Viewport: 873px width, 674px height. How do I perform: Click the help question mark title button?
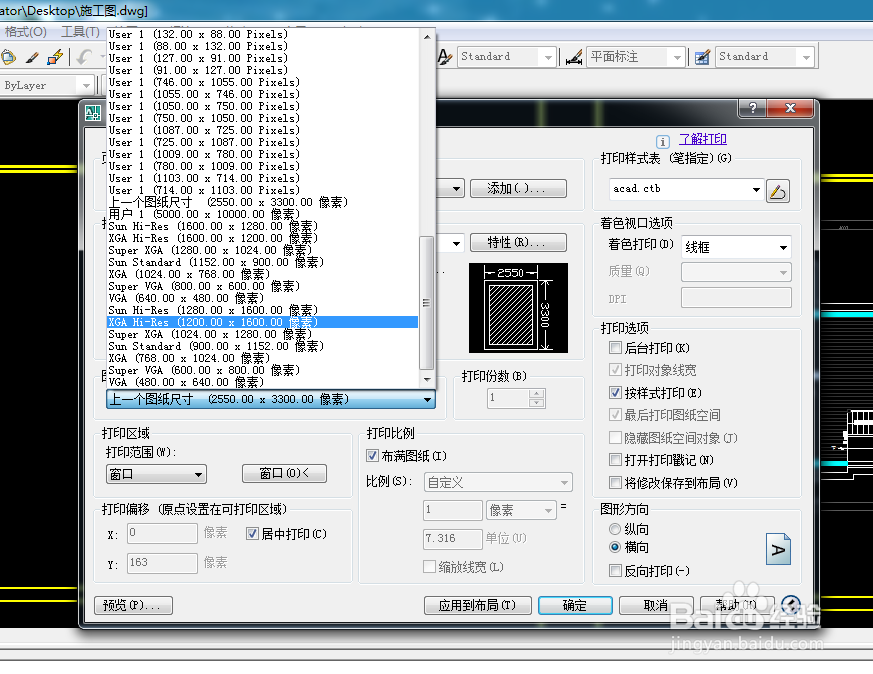tap(752, 107)
